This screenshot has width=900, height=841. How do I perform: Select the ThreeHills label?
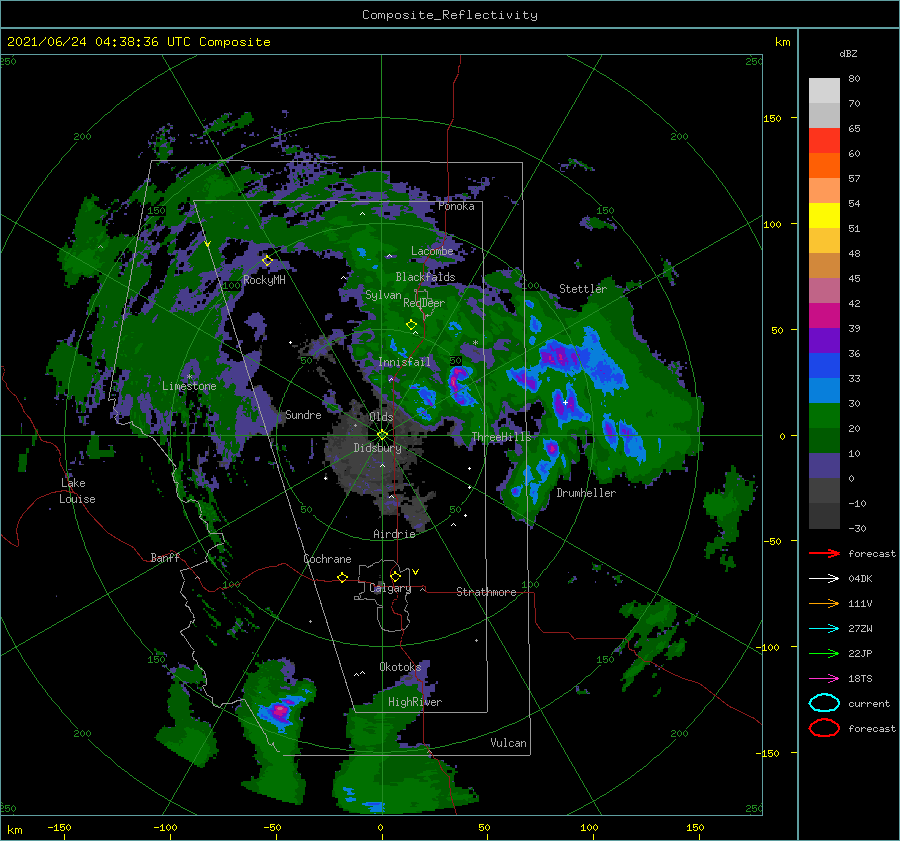(502, 437)
